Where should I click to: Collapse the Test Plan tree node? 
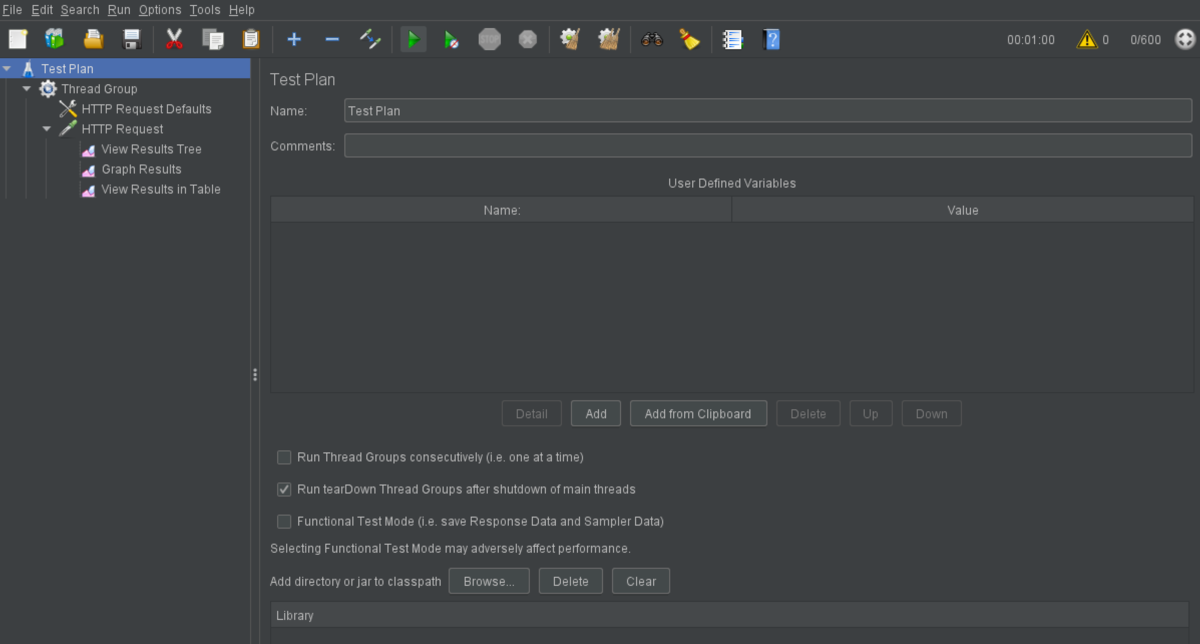coord(7,69)
